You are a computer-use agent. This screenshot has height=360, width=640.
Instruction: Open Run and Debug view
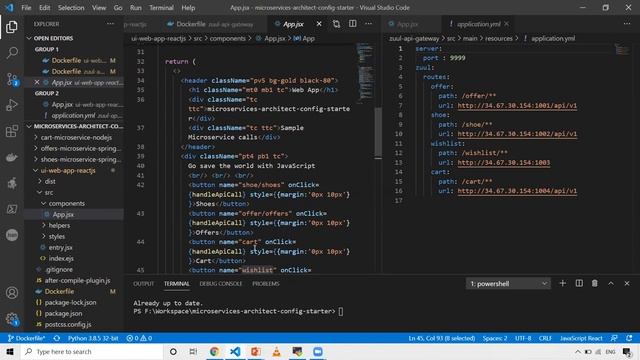12,105
